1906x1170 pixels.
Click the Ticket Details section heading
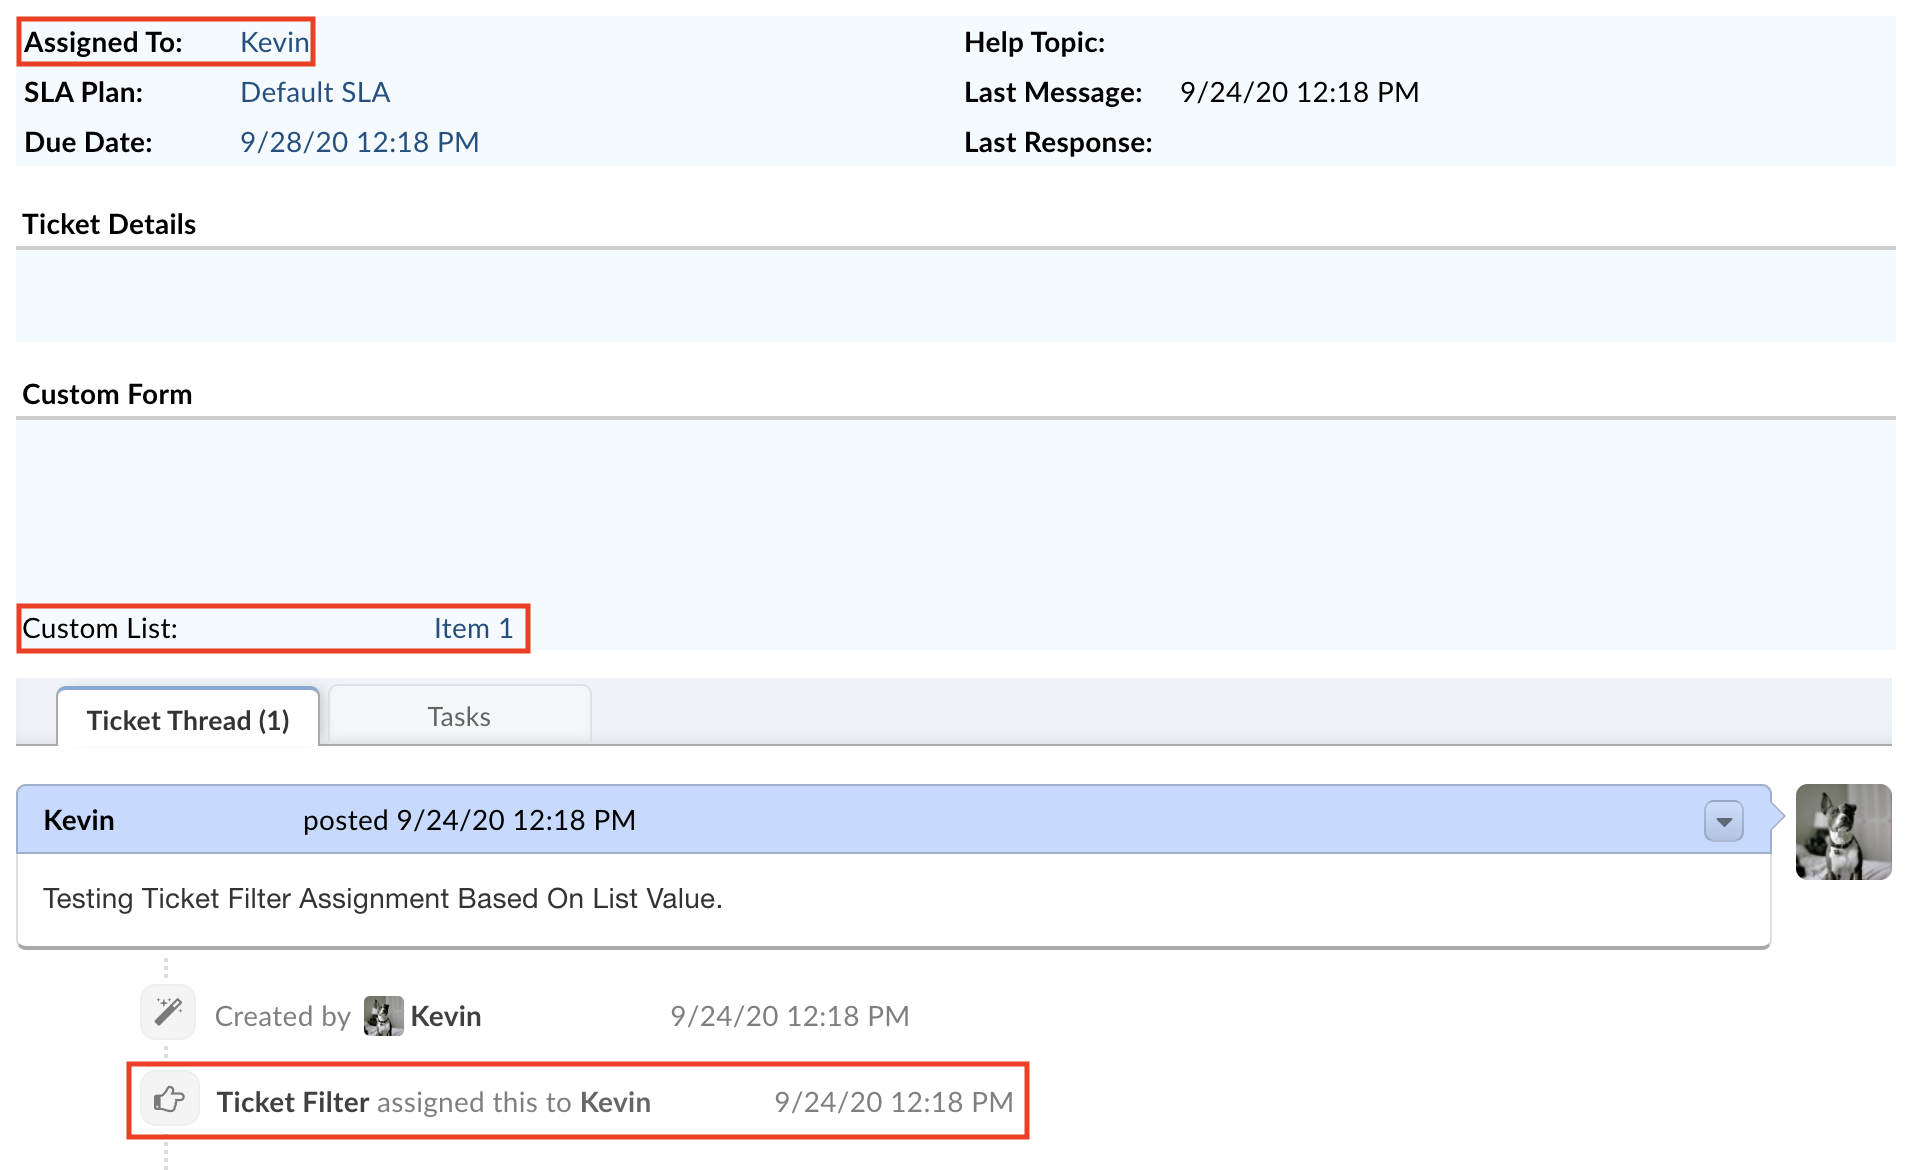109,224
